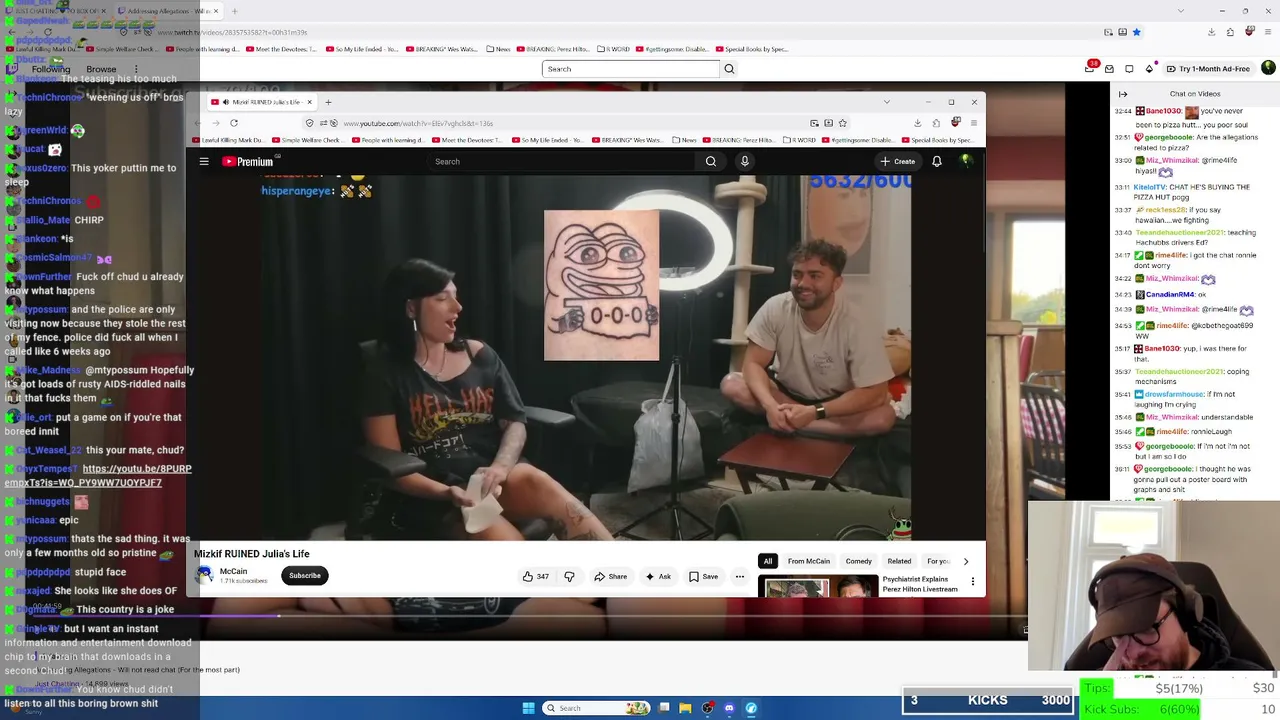Click the Share button under video
This screenshot has height=720, width=1280.
pos(610,576)
